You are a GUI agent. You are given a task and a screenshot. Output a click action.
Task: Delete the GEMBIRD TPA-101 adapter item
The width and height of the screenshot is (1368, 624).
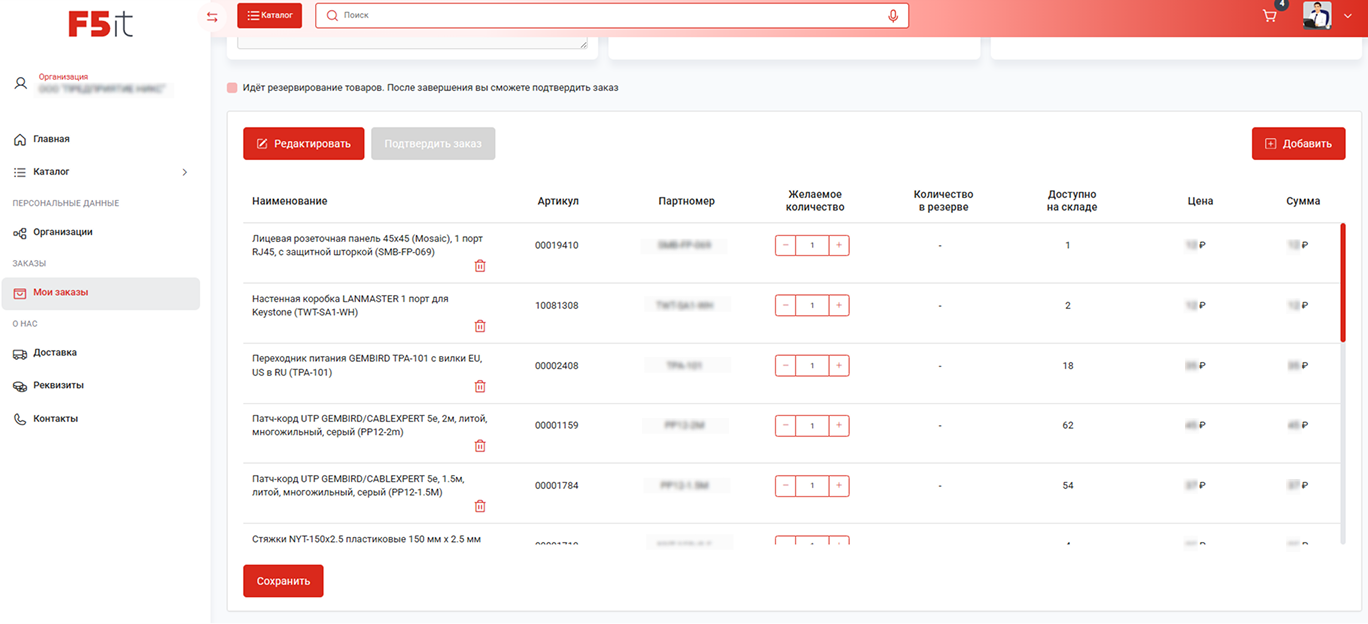(x=480, y=386)
